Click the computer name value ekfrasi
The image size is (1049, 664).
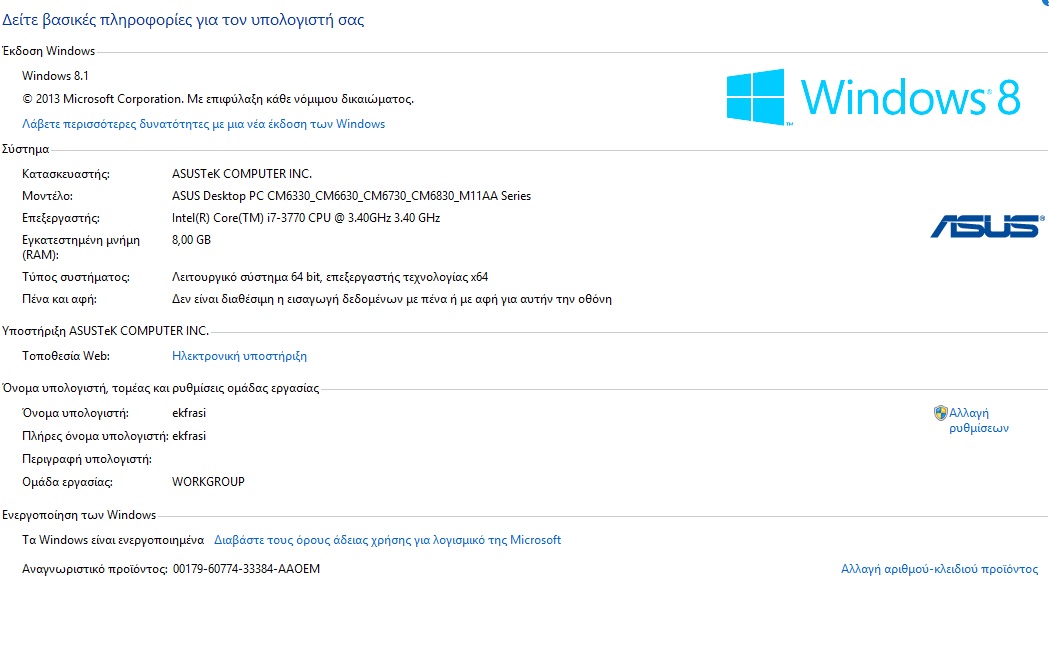(189, 413)
